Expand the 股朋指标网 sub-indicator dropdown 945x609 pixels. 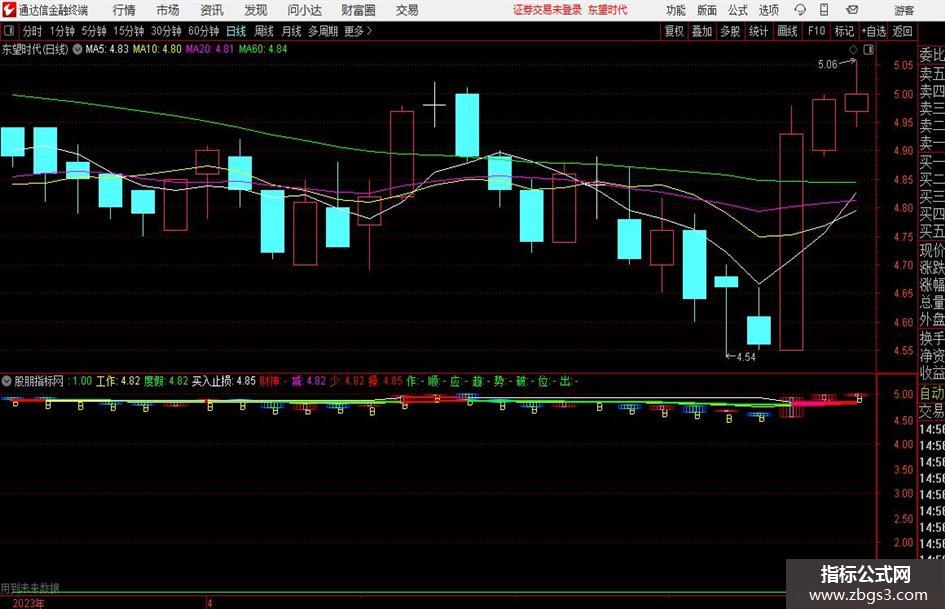[x=7, y=381]
